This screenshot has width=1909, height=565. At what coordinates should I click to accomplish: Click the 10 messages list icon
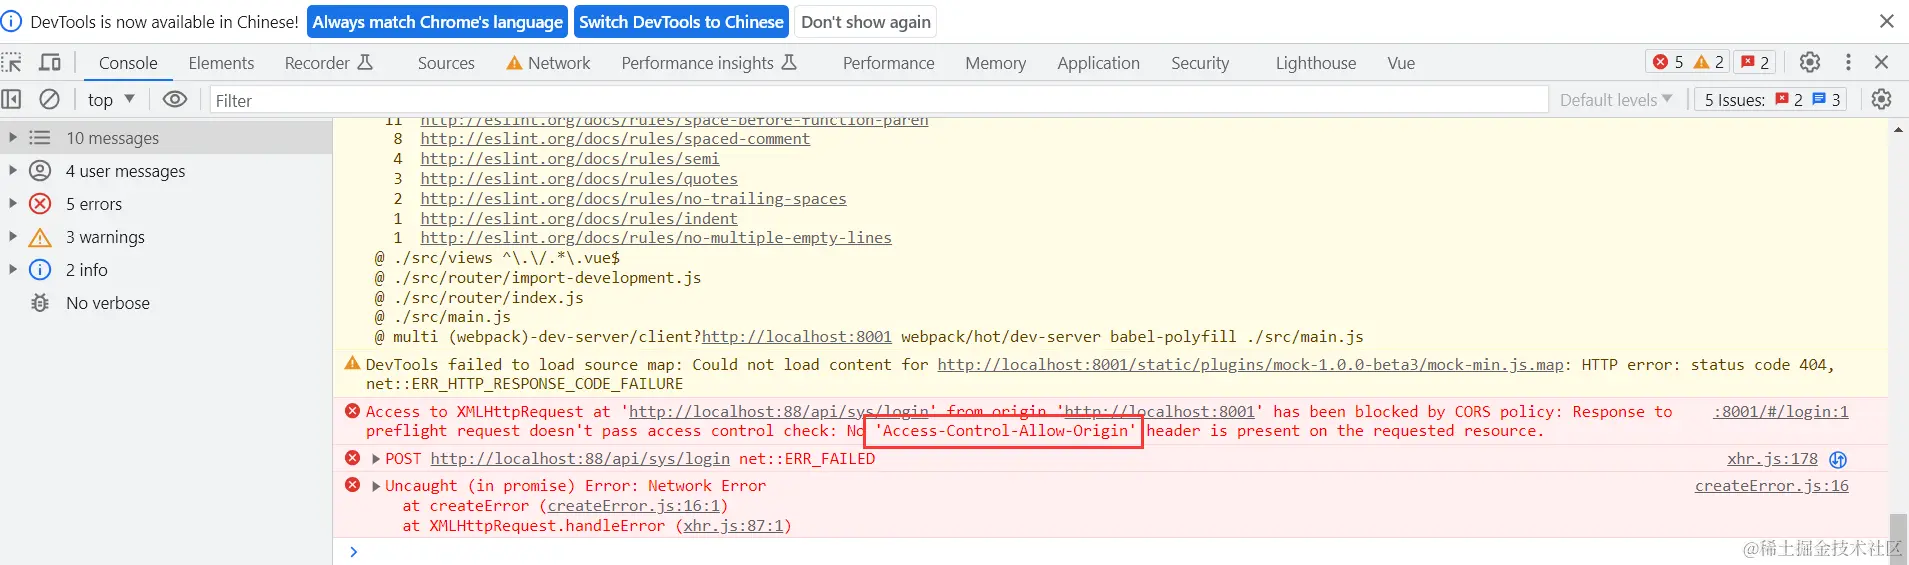click(40, 138)
